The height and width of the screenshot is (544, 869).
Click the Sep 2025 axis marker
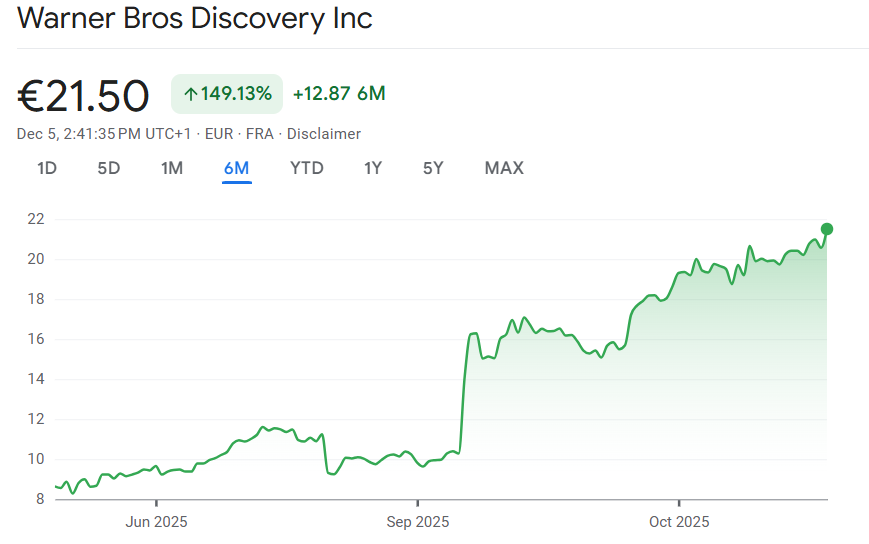coord(417,522)
